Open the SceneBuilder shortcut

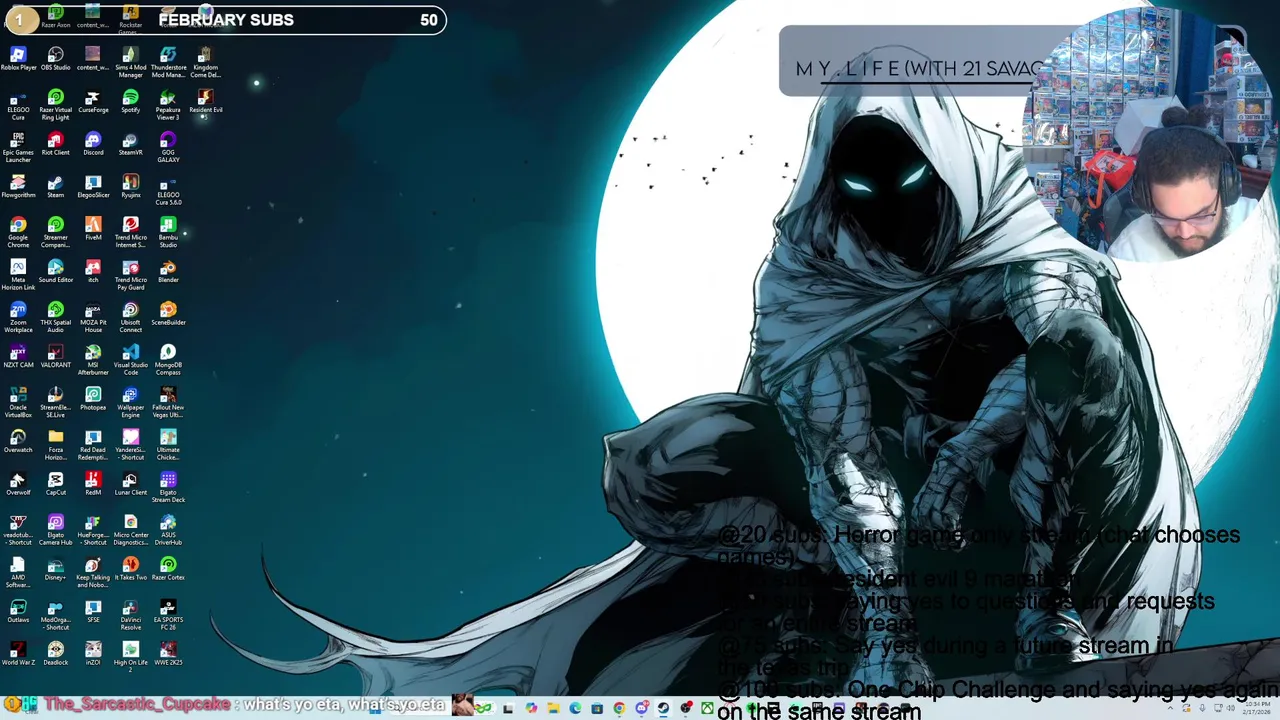click(x=168, y=314)
